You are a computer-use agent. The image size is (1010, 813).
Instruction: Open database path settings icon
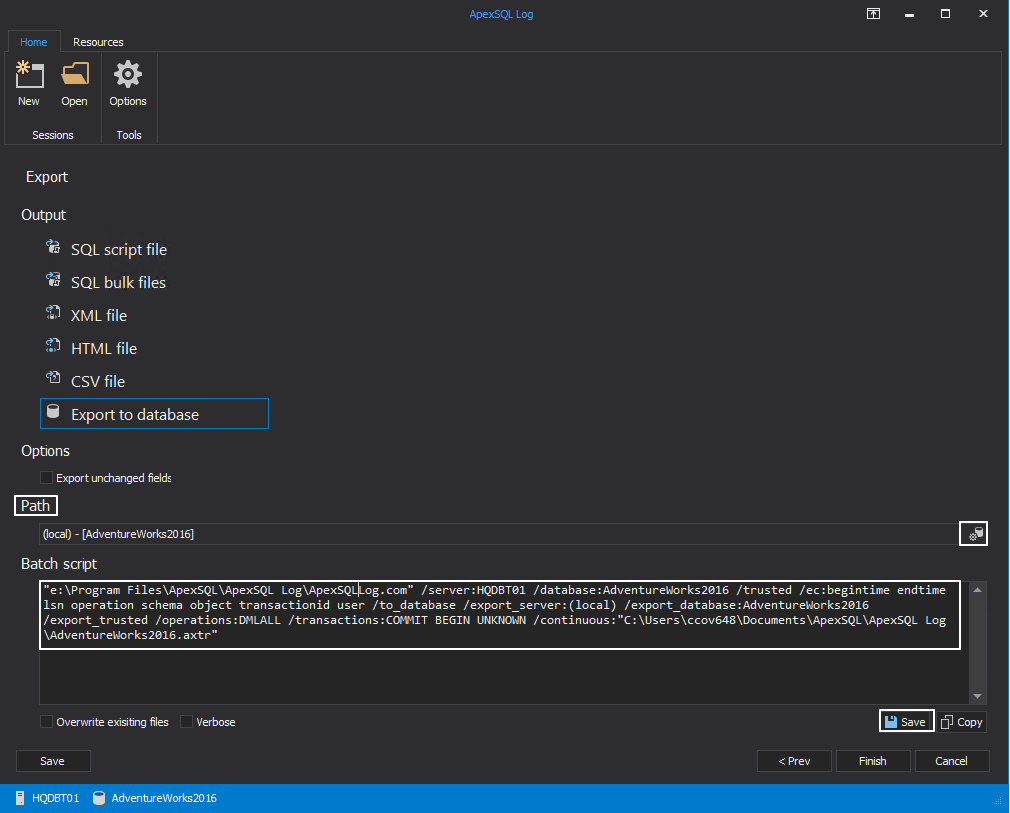[973, 534]
